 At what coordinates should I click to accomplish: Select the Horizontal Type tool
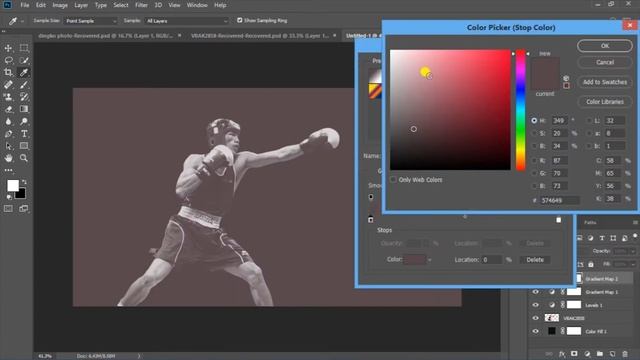[x=24, y=134]
